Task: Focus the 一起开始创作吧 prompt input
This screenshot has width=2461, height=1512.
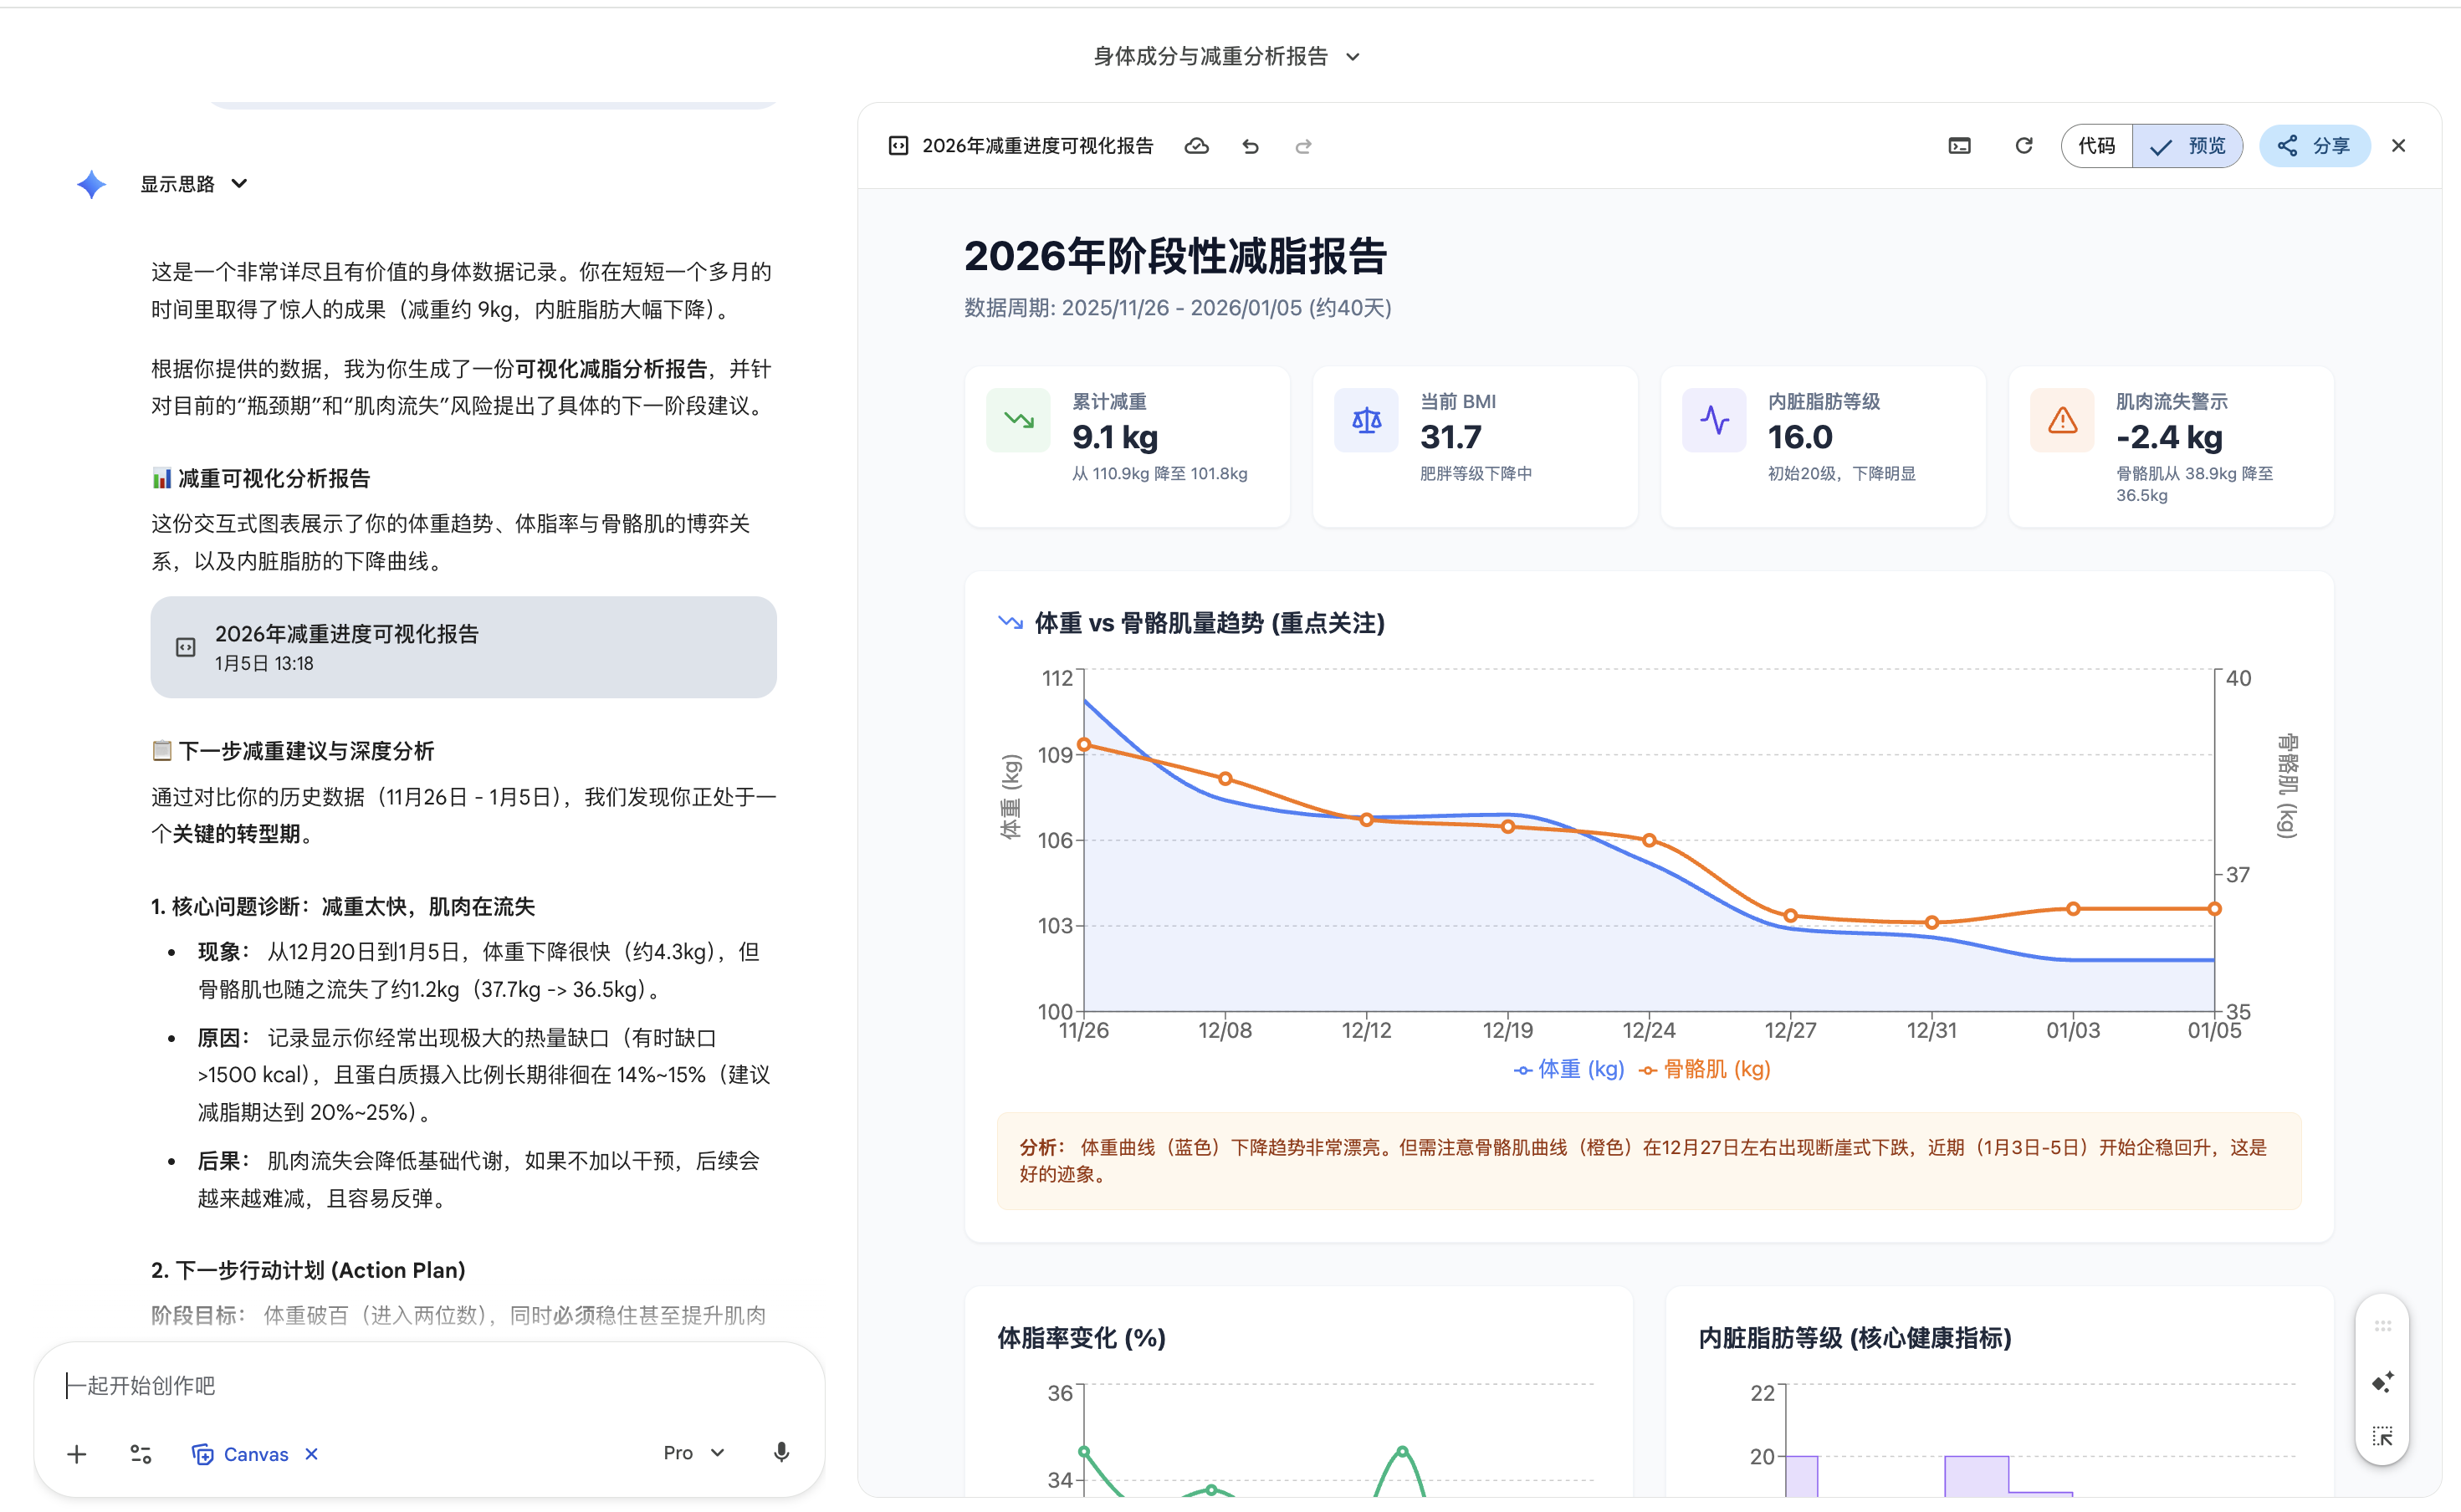Action: point(430,1385)
